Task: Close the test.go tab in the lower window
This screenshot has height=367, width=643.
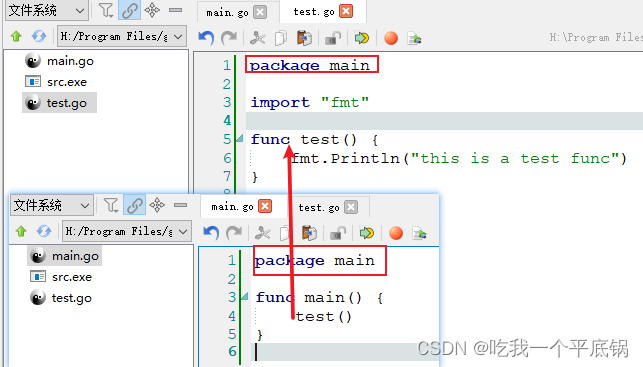Action: coord(351,207)
